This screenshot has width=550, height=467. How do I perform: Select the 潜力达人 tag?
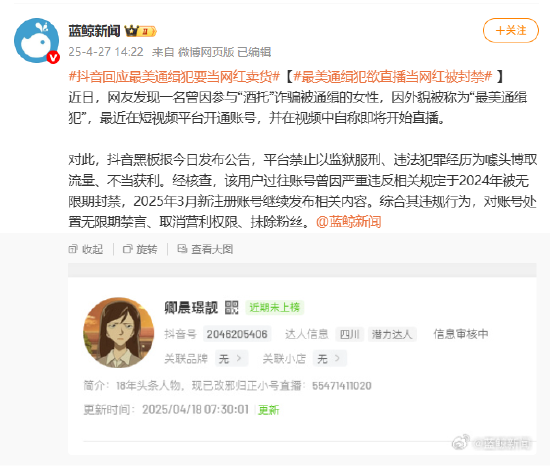[392, 334]
